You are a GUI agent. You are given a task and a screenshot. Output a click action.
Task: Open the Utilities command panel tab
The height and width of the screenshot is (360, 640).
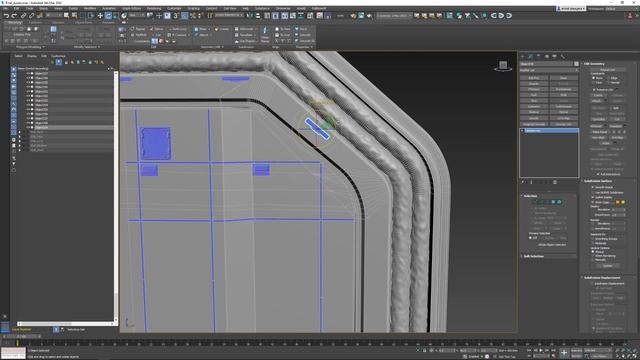(563, 56)
